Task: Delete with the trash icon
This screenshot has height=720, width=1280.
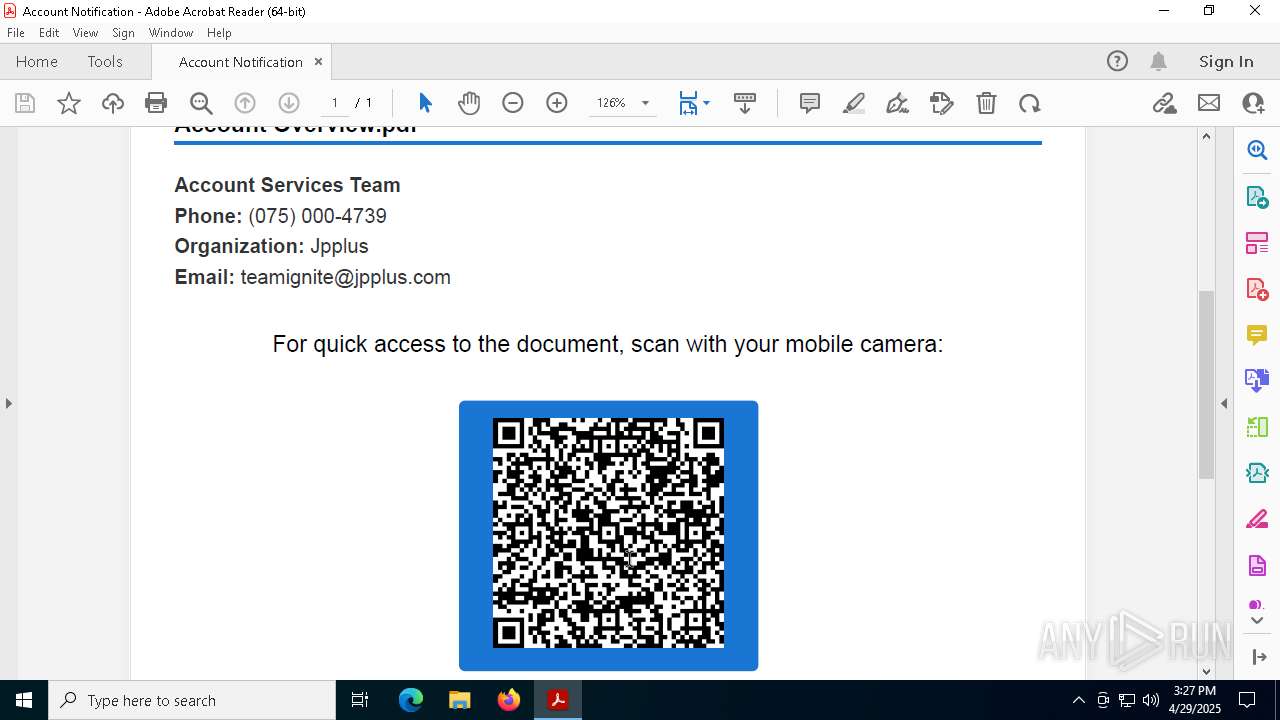Action: (986, 103)
